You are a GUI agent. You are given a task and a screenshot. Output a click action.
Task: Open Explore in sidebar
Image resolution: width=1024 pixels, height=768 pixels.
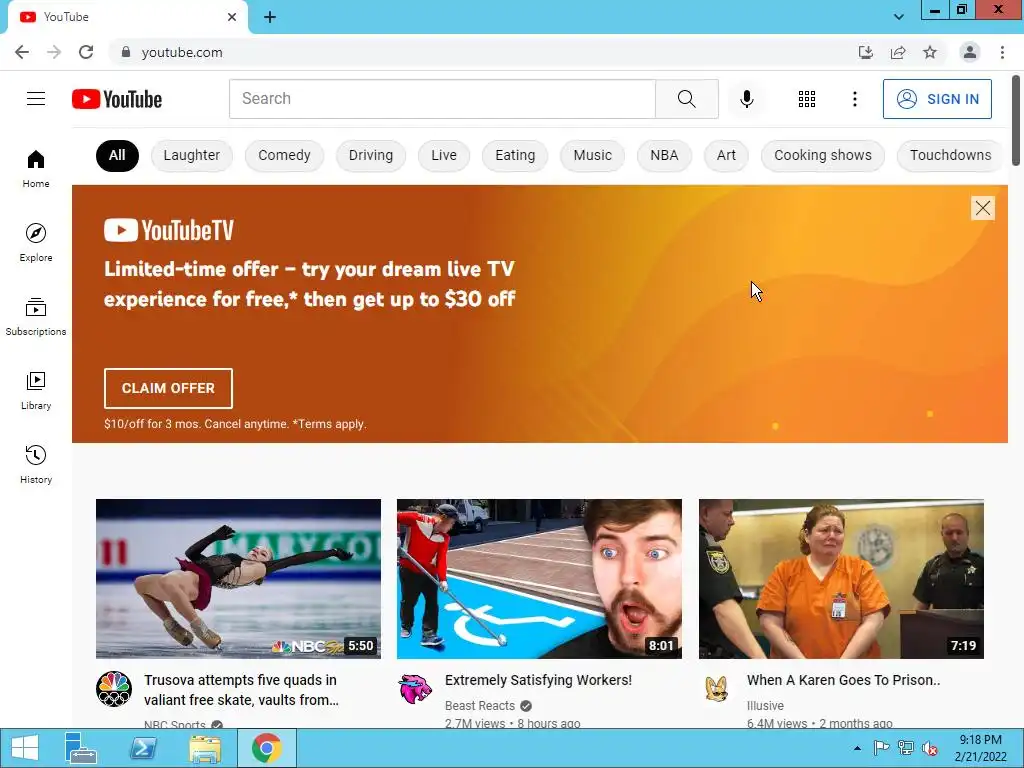click(36, 242)
